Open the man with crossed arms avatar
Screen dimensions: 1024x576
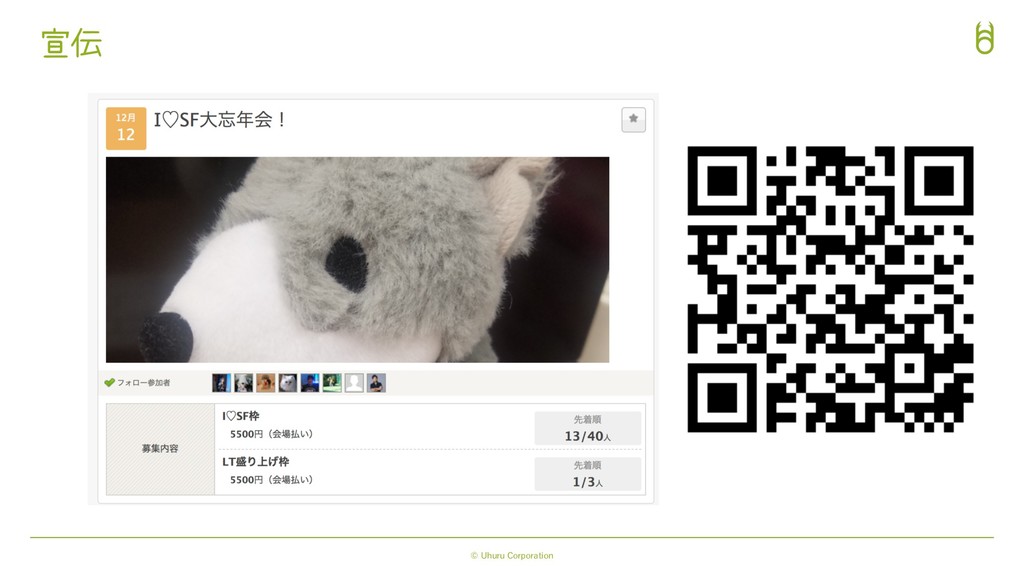pyautogui.click(x=376, y=383)
